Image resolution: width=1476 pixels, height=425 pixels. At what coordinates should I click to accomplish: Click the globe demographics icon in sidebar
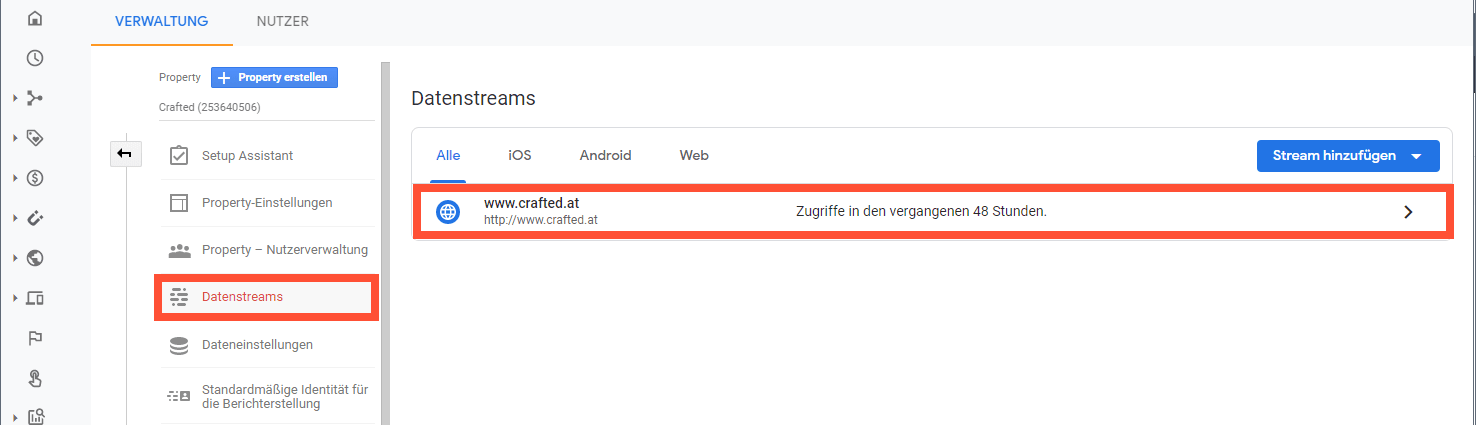pyautogui.click(x=35, y=258)
